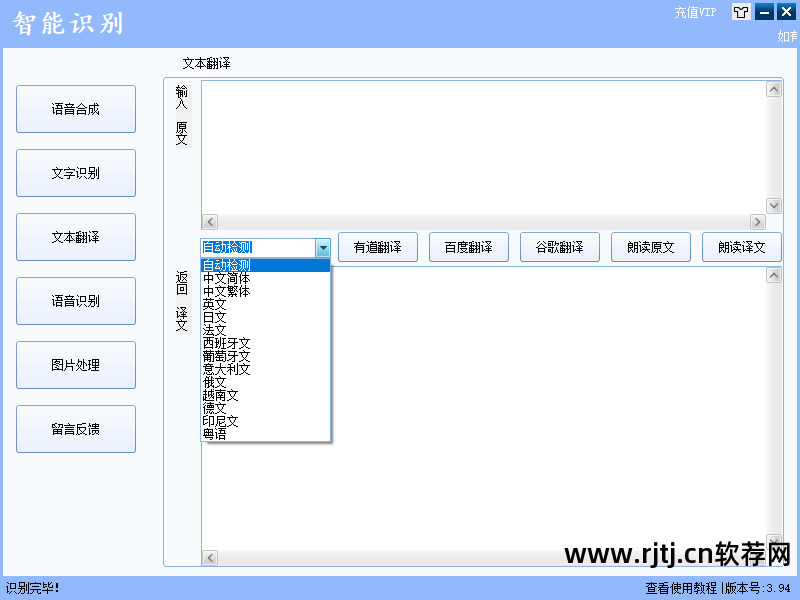Minimize the 智能识别 window

pyautogui.click(x=764, y=12)
